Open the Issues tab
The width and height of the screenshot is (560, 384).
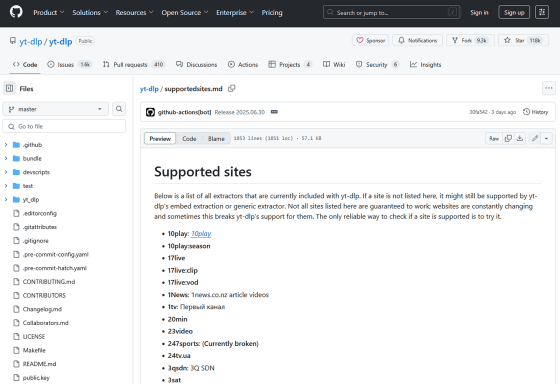tap(70, 65)
